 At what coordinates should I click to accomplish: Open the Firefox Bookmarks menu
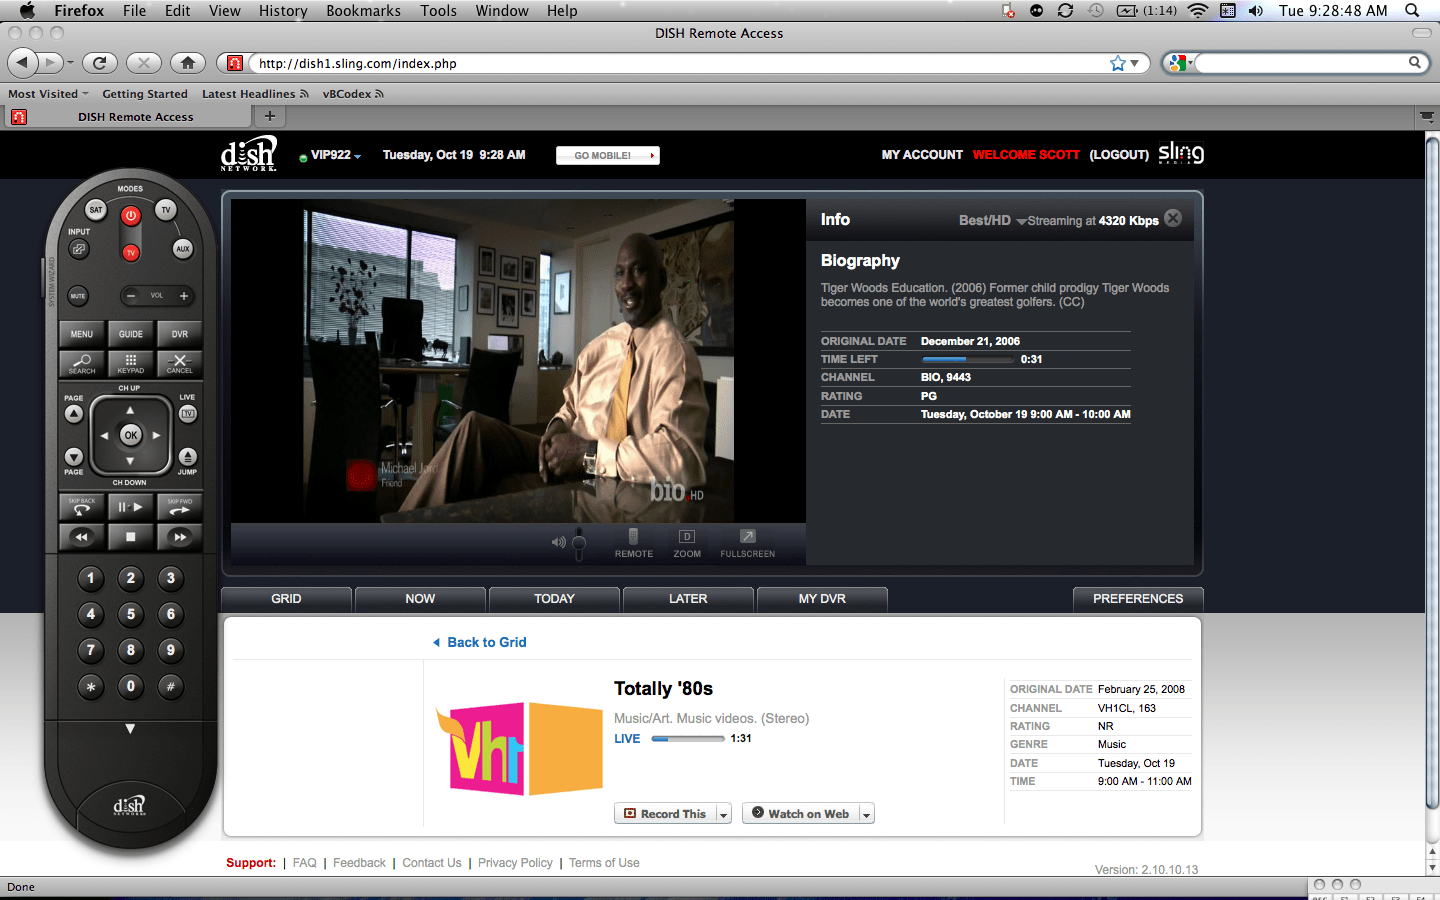363,11
